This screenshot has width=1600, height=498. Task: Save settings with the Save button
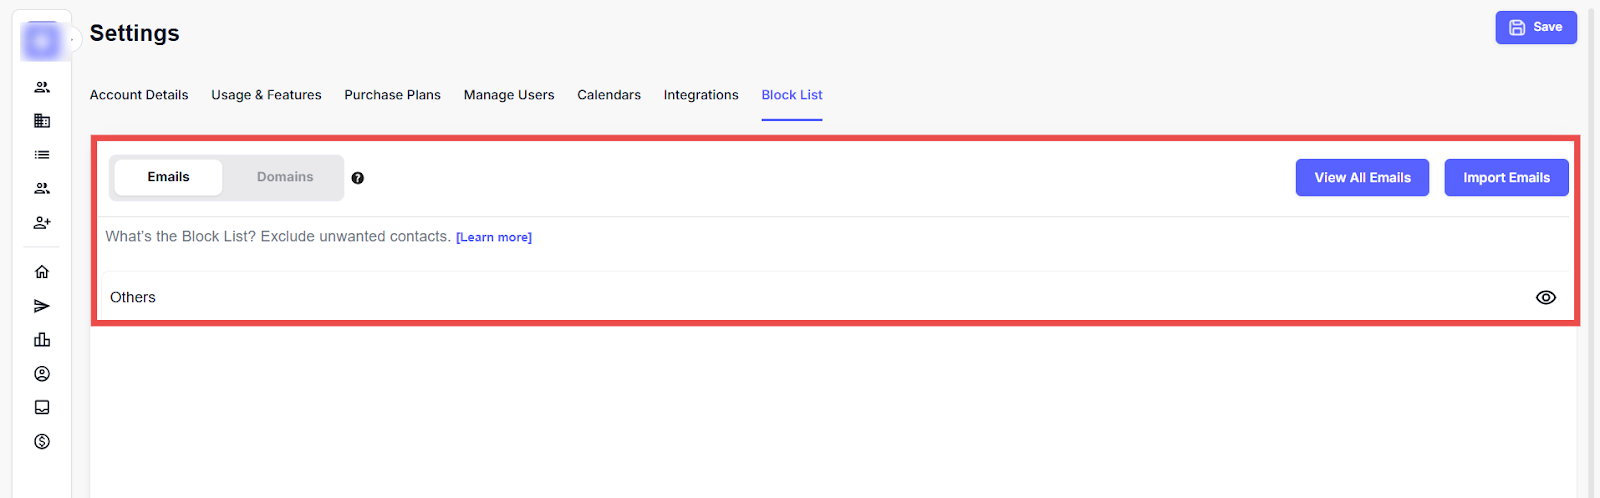[1535, 28]
